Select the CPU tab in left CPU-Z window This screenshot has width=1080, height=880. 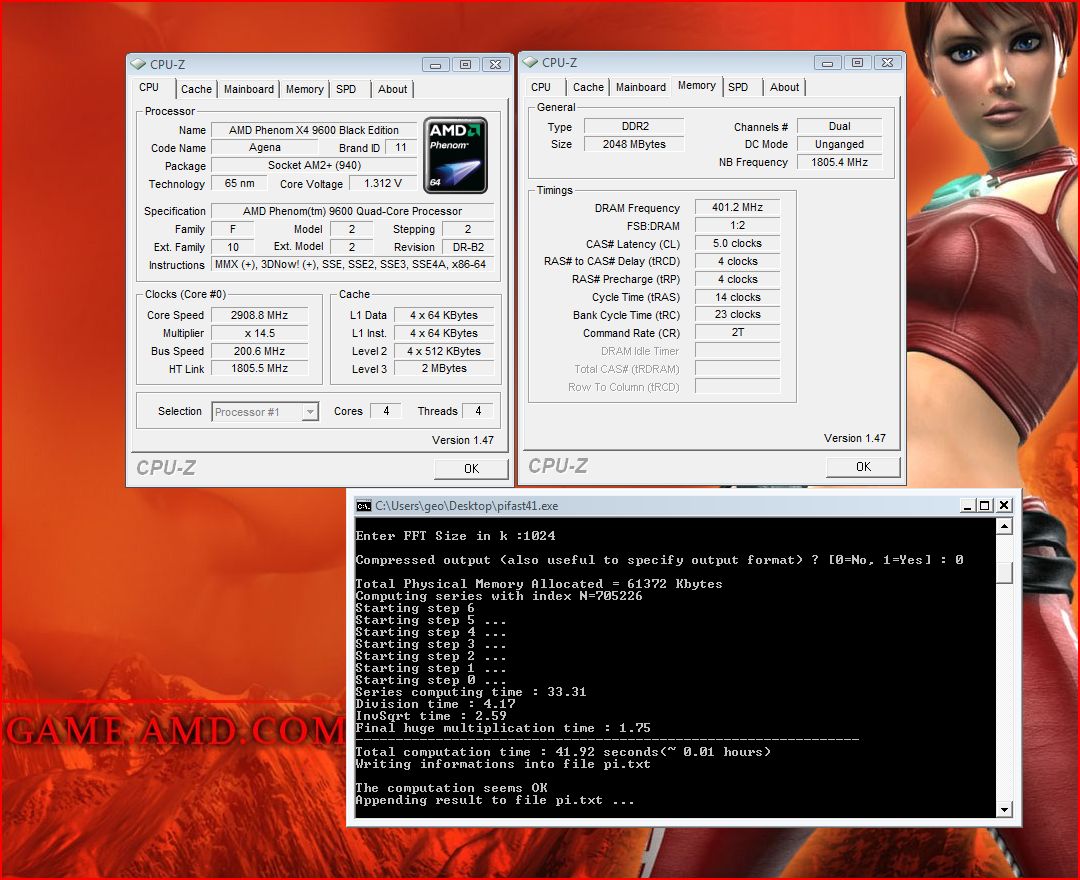(x=149, y=87)
